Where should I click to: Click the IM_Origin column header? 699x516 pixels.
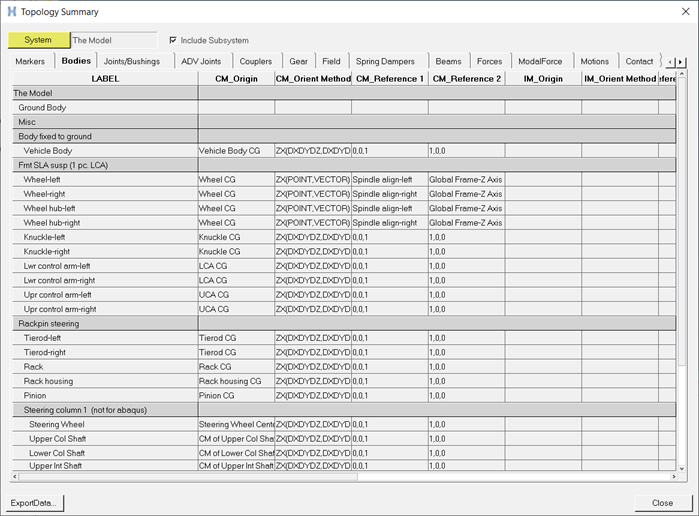[543, 79]
